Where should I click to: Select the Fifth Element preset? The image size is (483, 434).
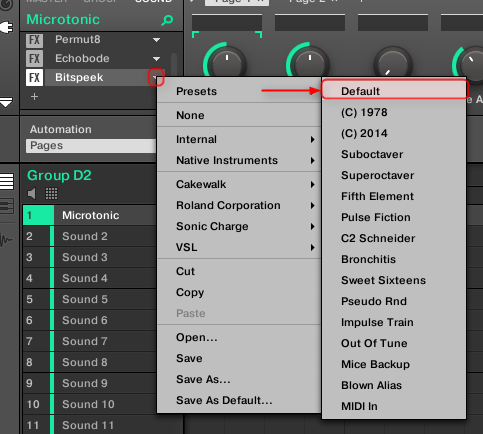[x=394, y=196]
